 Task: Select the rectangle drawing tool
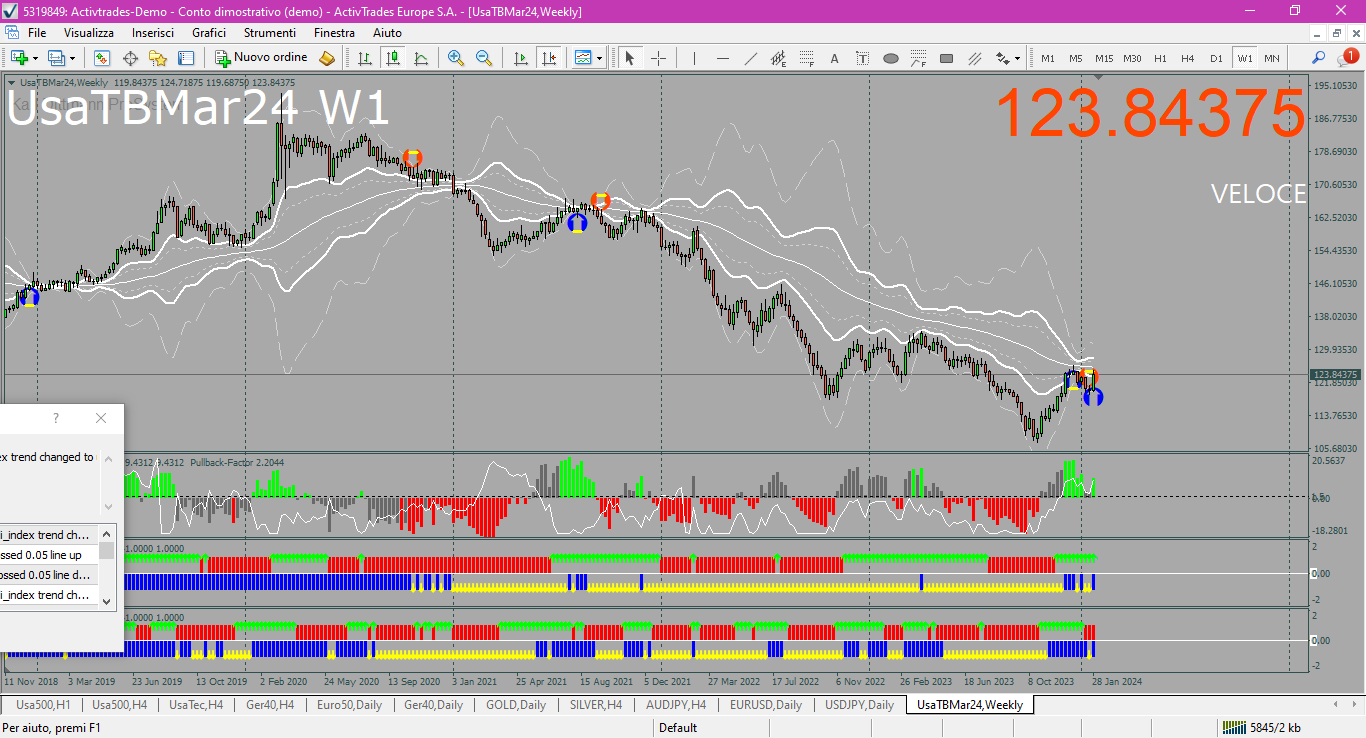(x=946, y=58)
